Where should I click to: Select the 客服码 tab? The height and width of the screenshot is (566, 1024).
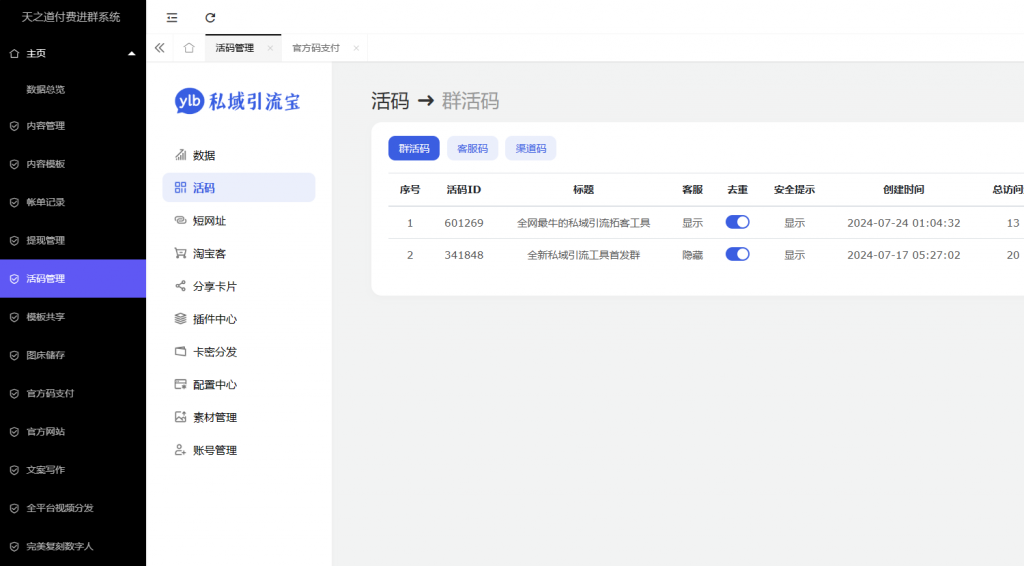click(x=472, y=148)
